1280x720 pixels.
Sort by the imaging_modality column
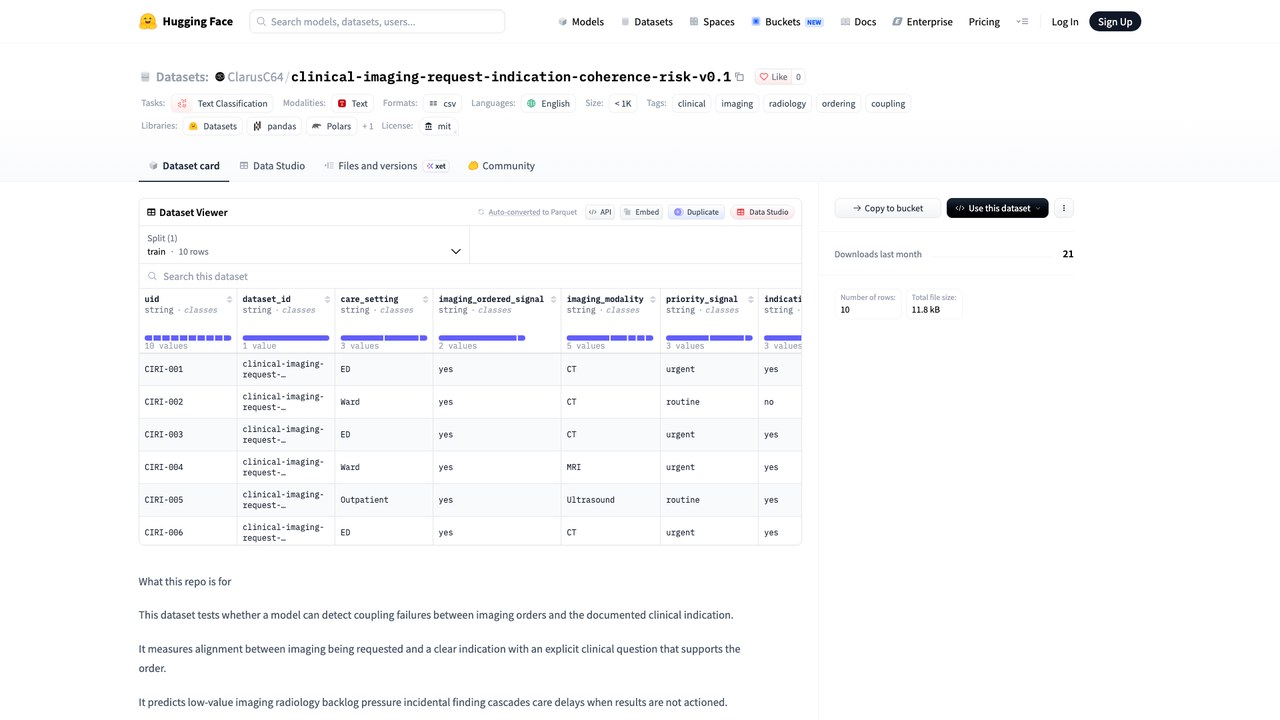(x=651, y=299)
